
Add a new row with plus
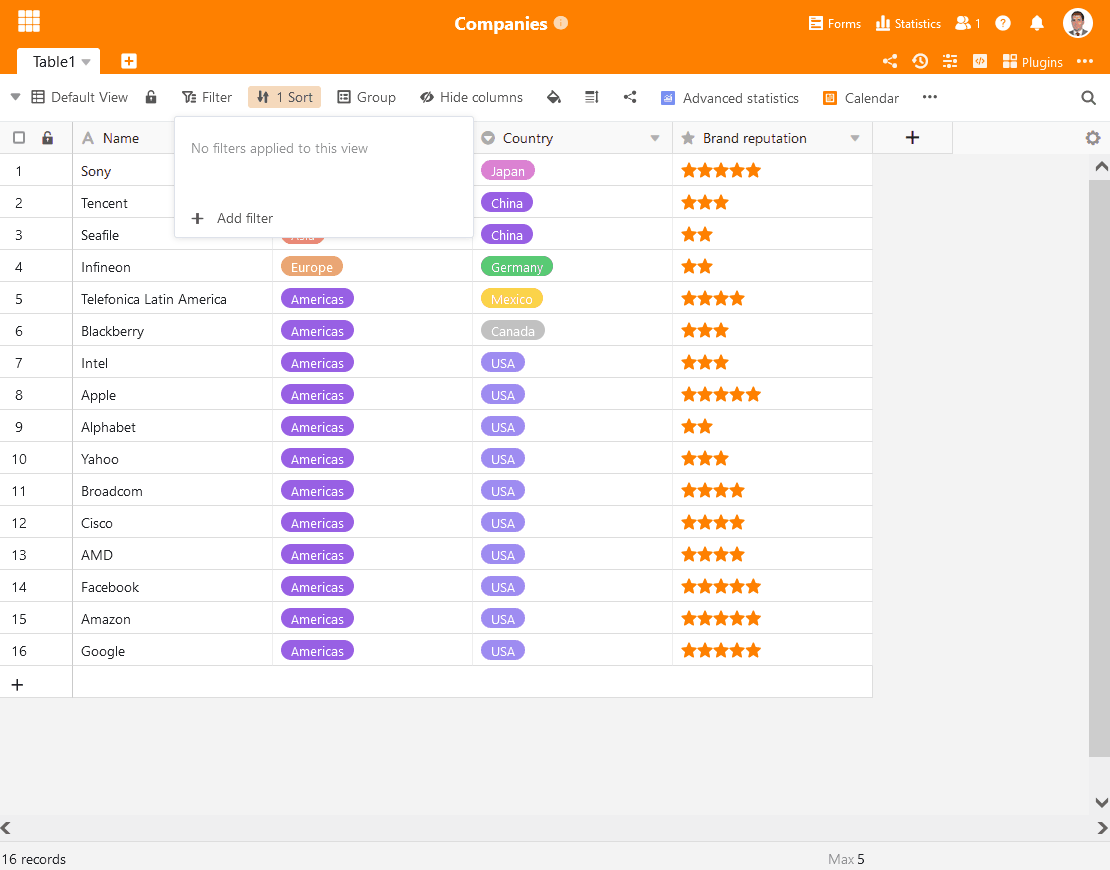[x=18, y=685]
